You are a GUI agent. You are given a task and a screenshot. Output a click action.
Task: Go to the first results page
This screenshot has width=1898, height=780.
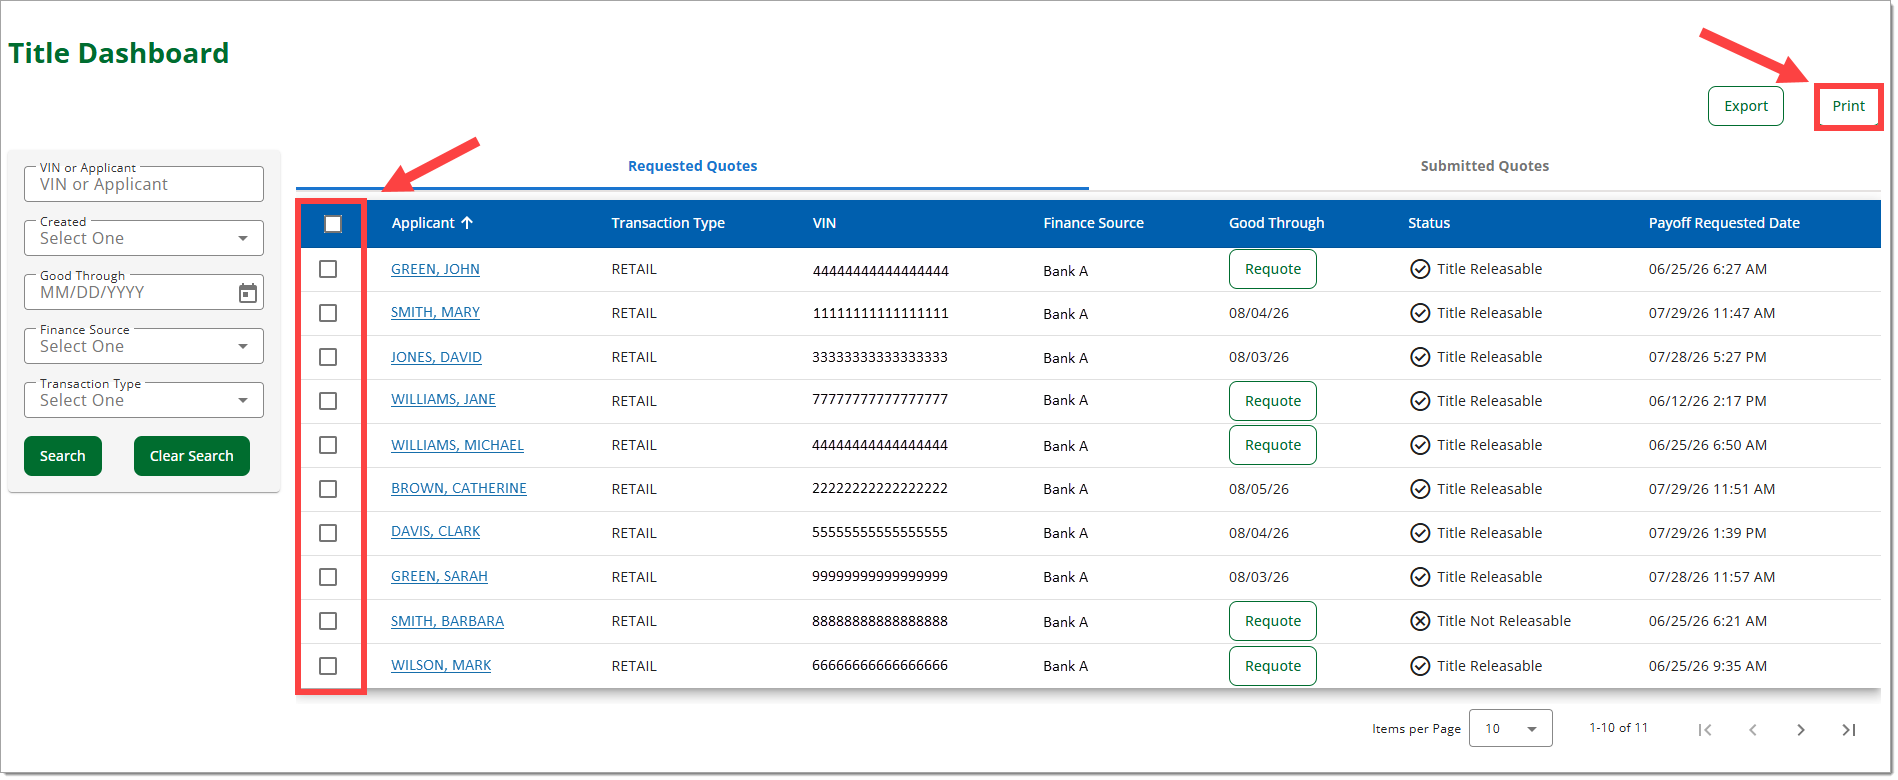[x=1705, y=730]
